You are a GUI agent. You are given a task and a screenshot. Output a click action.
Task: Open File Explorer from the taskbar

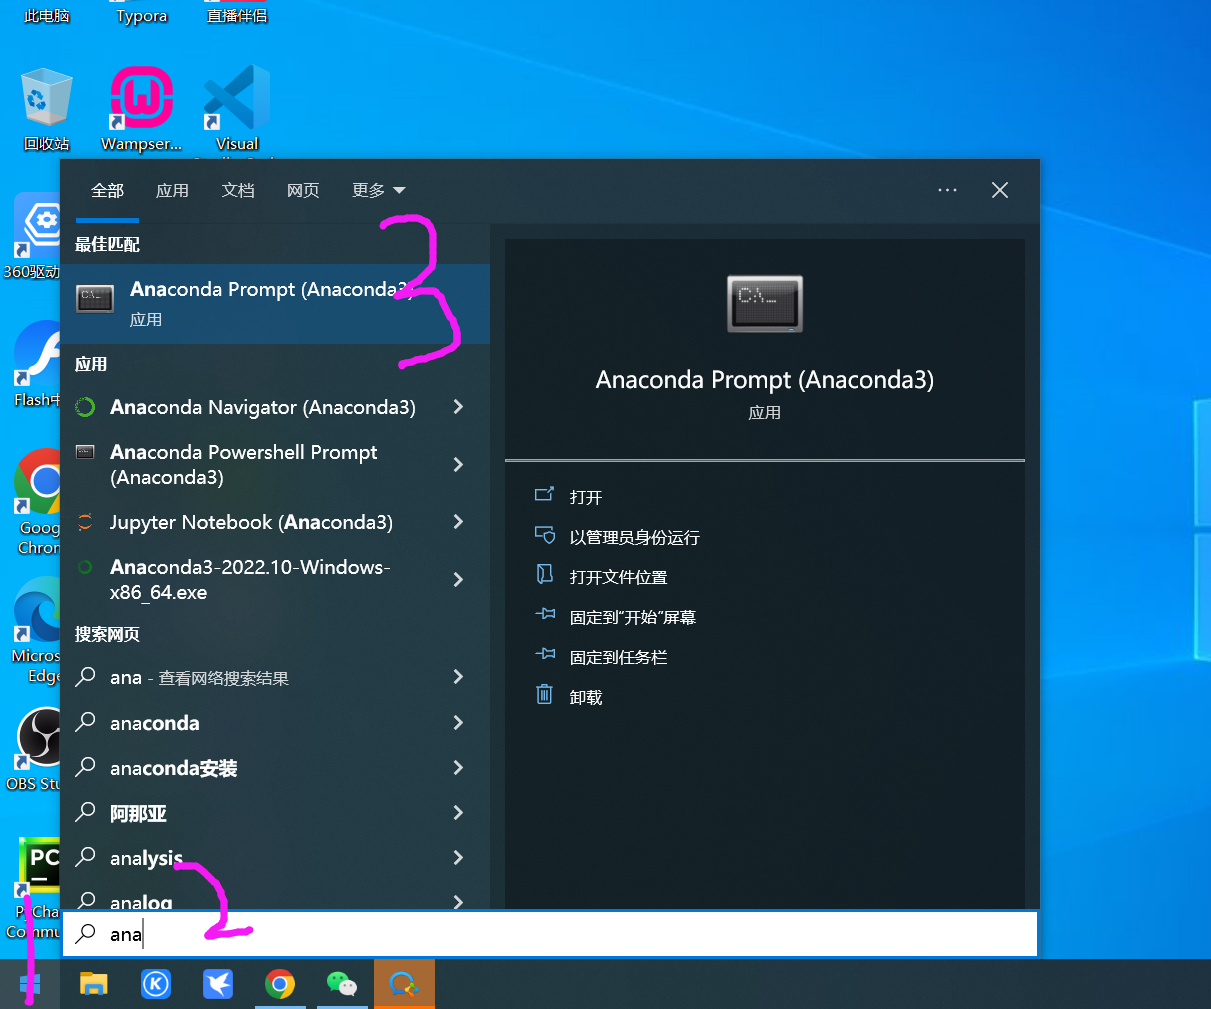[x=94, y=985]
